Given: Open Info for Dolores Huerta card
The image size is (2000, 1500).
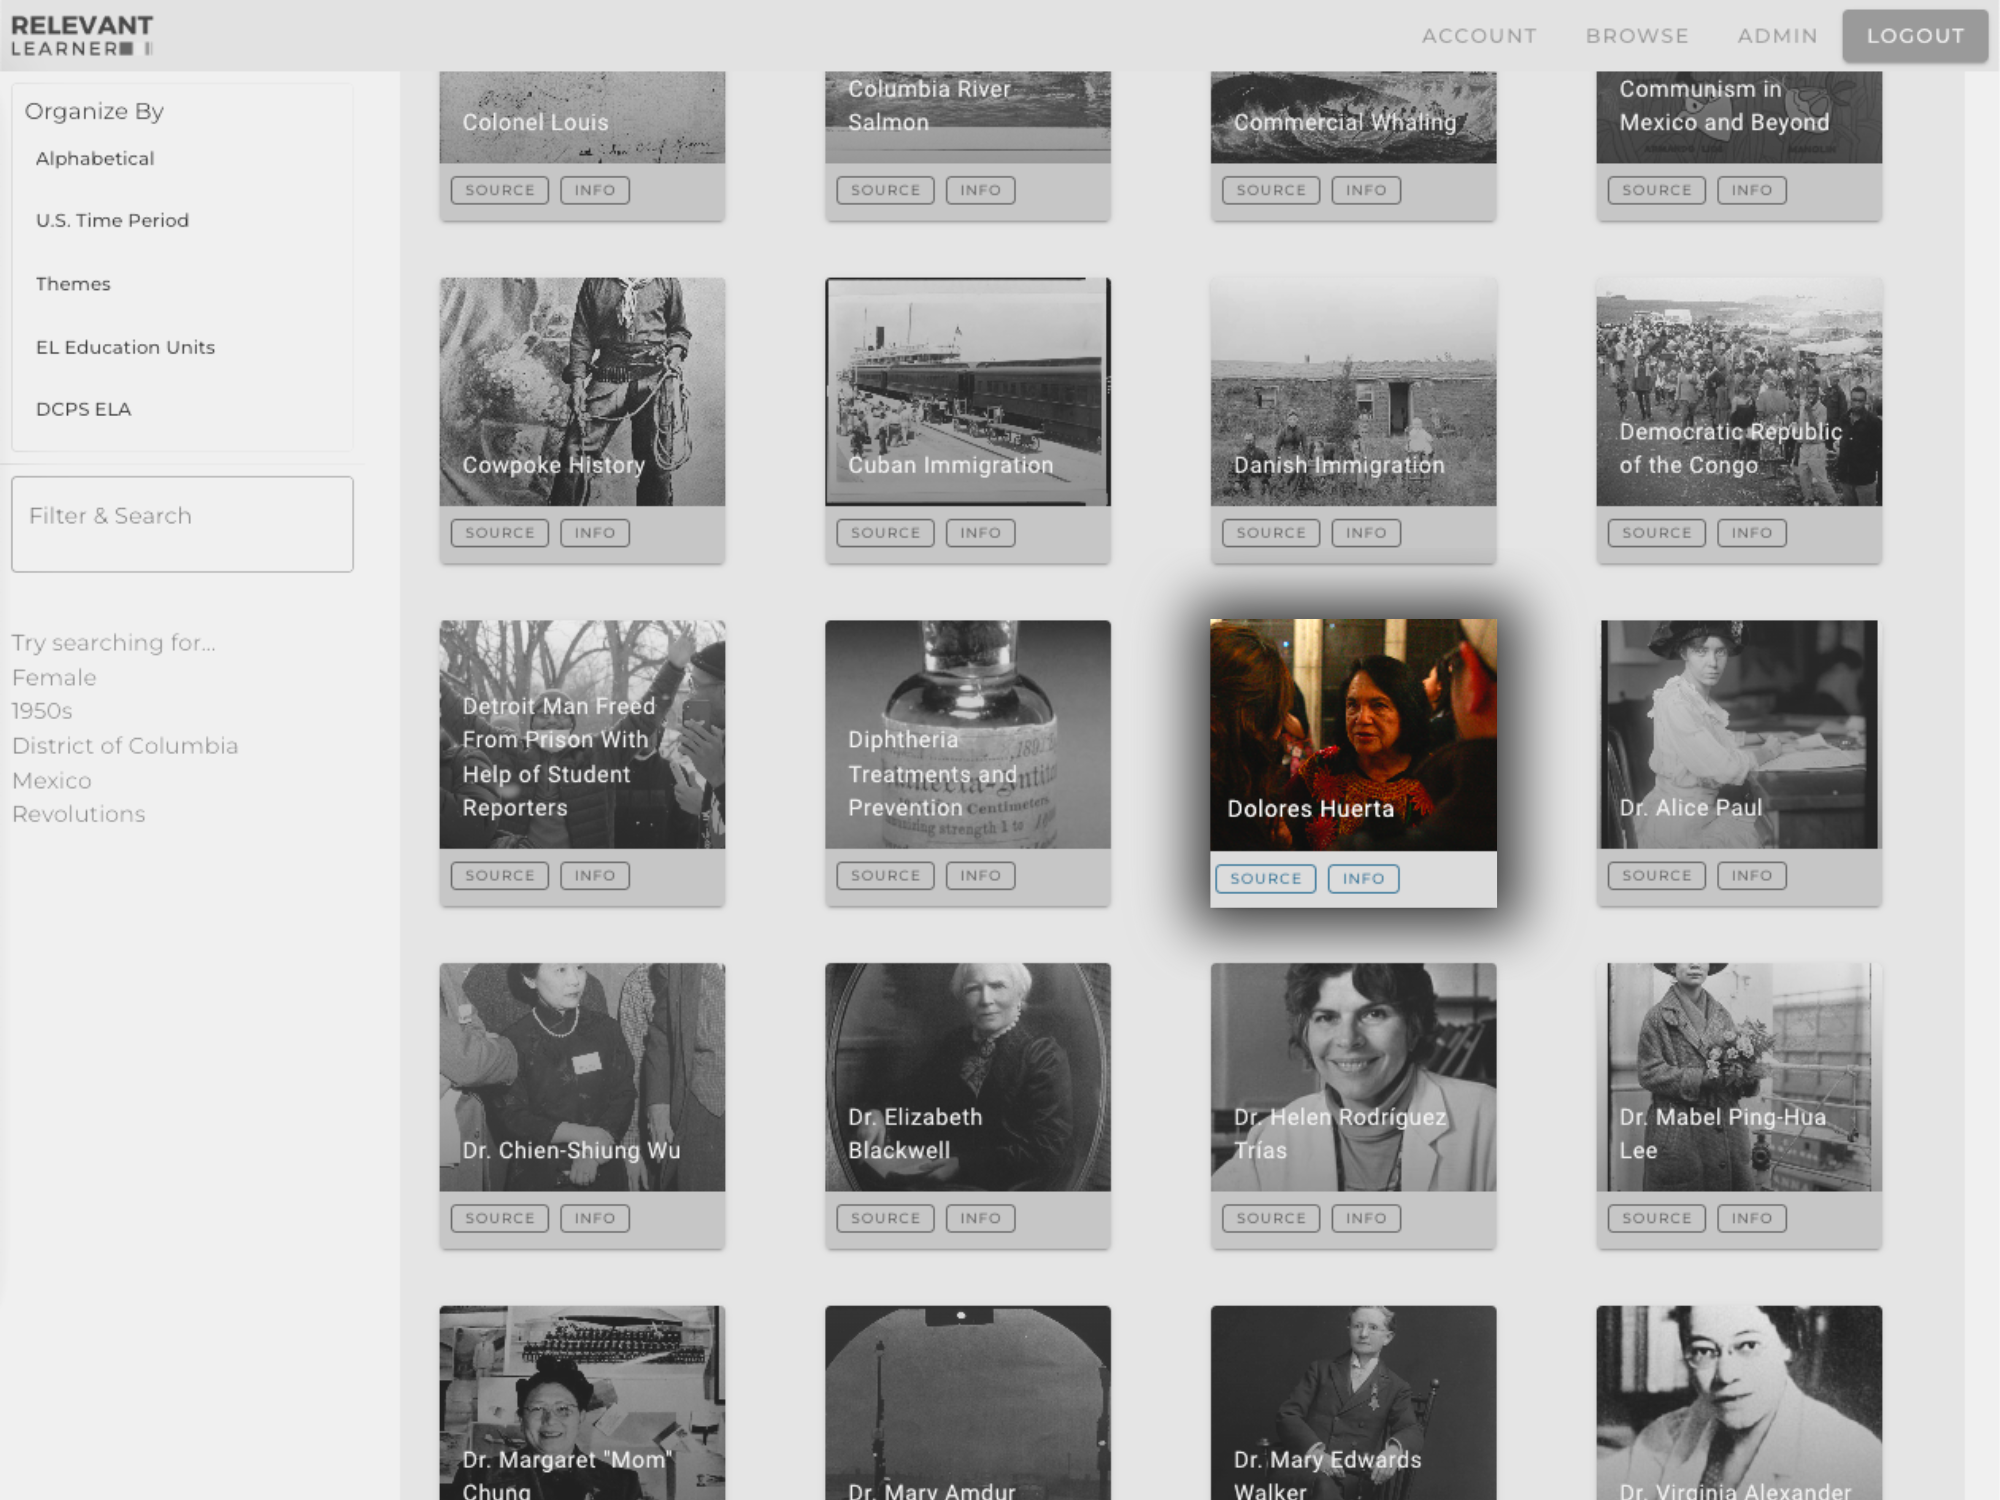Looking at the screenshot, I should click(x=1363, y=878).
